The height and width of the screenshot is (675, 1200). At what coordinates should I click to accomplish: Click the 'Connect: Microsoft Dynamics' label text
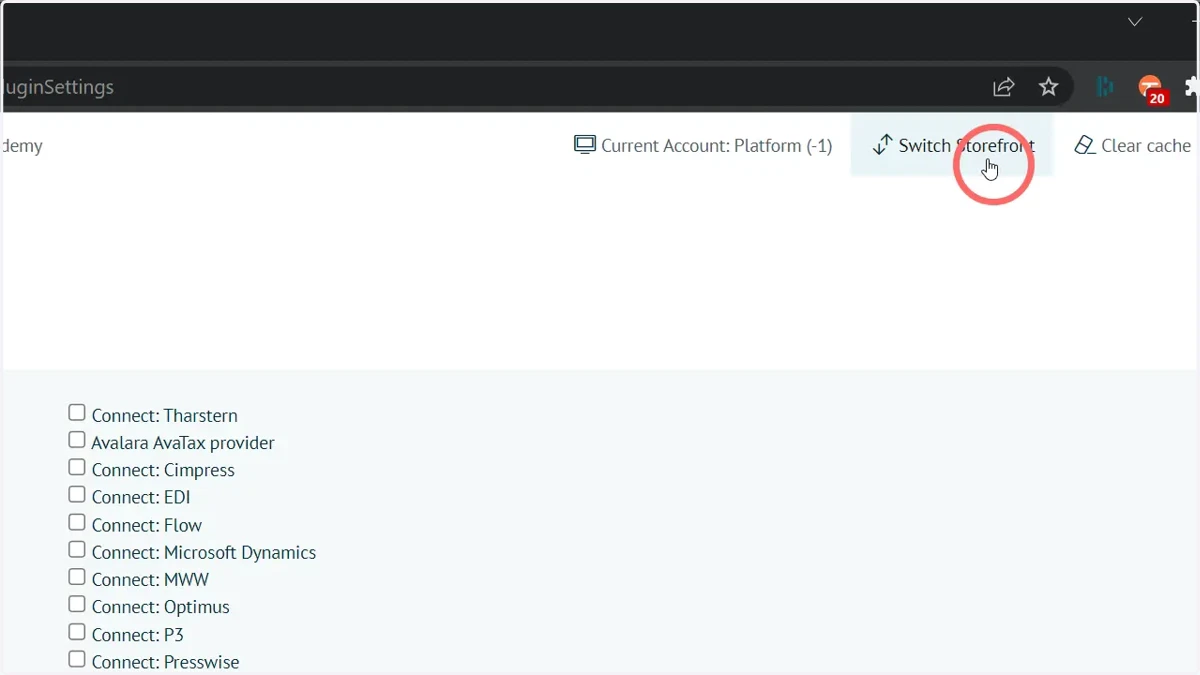point(204,552)
